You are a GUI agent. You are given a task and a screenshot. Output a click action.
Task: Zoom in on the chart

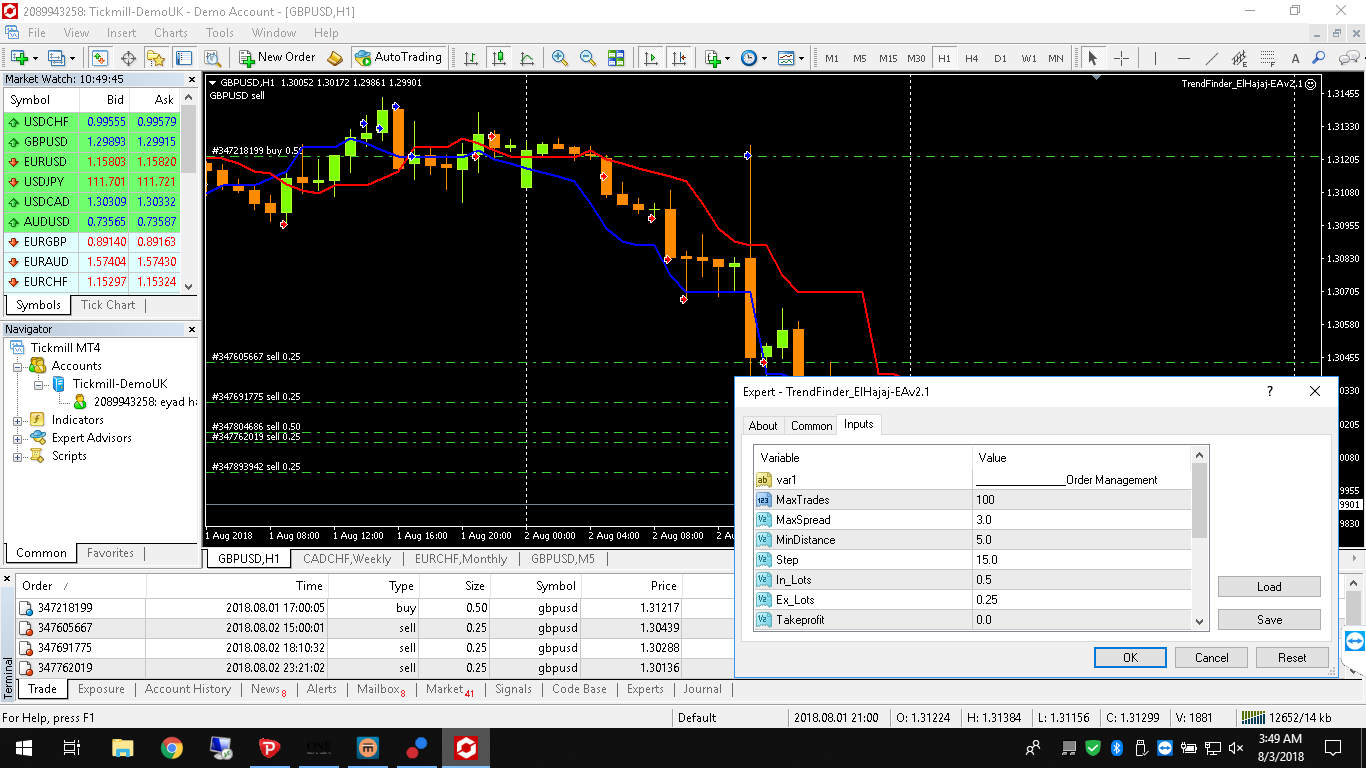click(x=560, y=58)
